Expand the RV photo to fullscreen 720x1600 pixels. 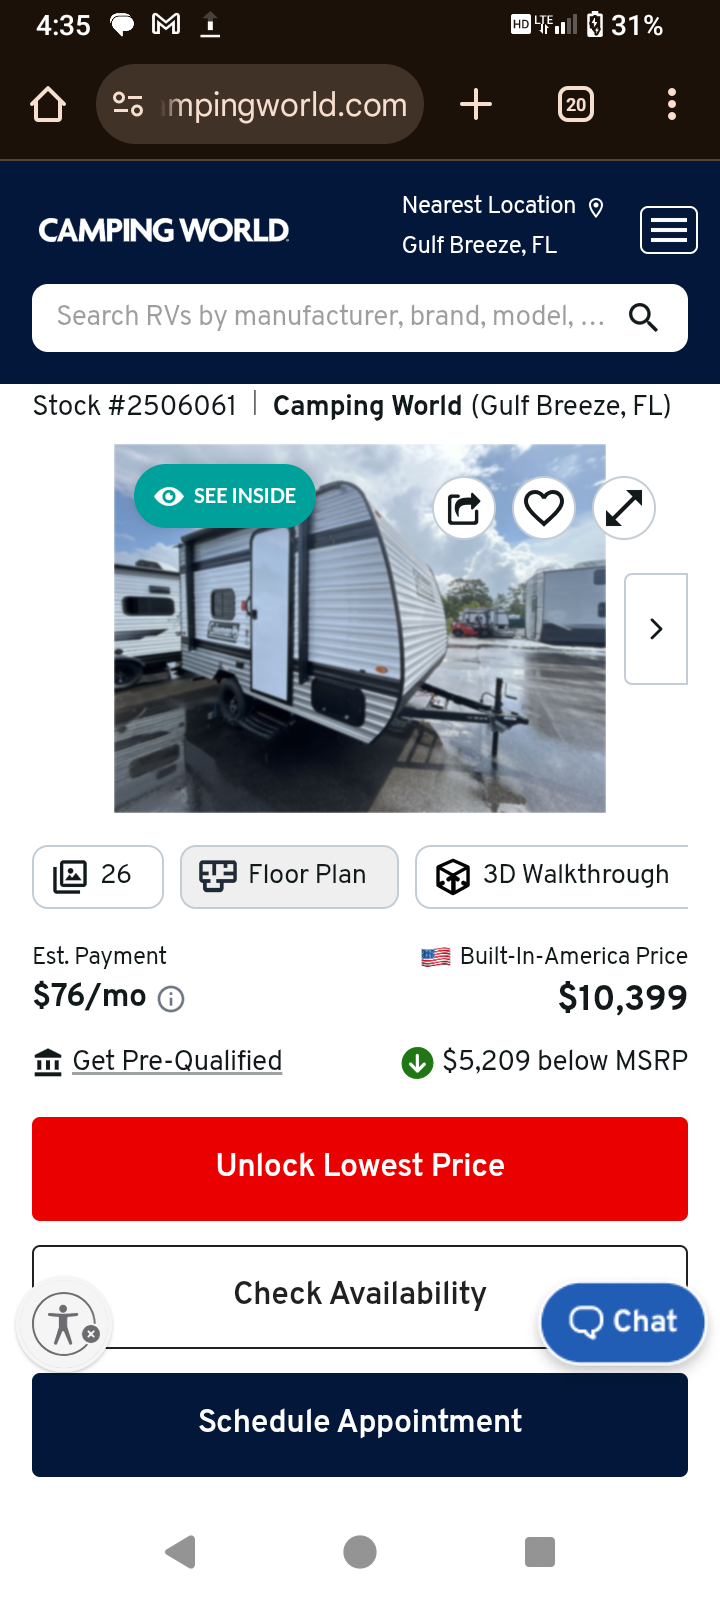click(x=624, y=508)
